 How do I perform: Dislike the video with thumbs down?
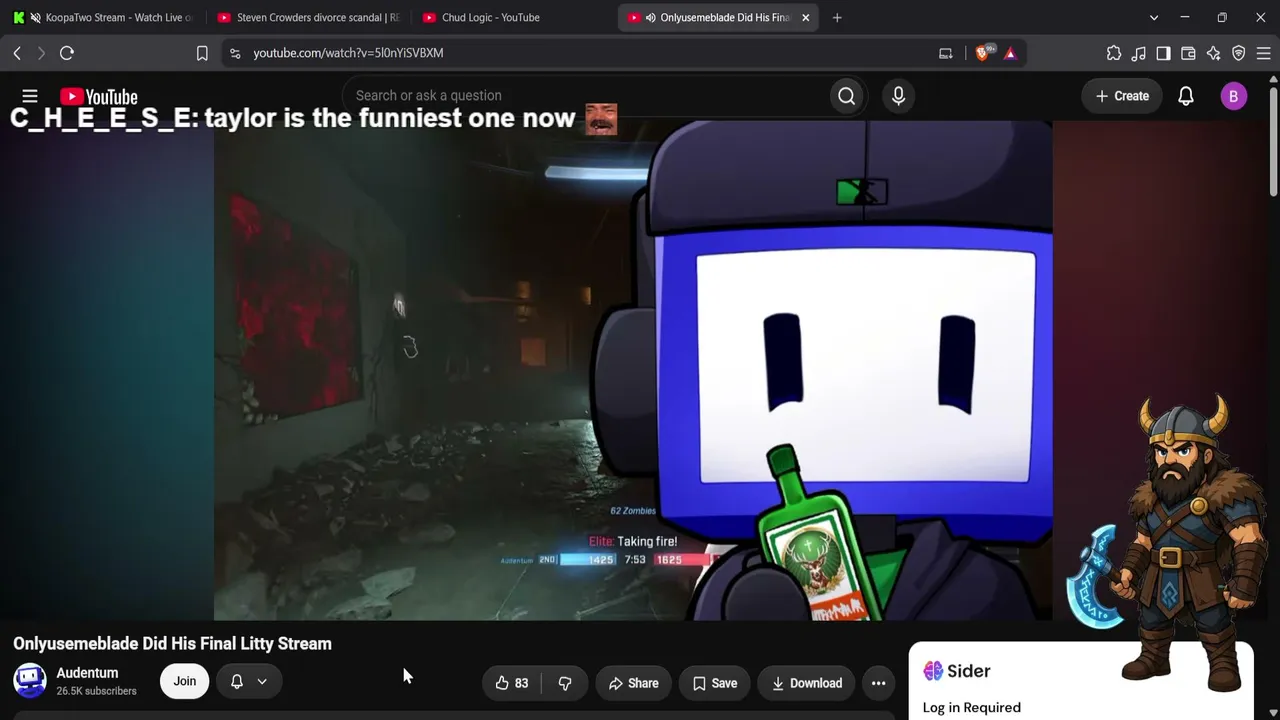pyautogui.click(x=565, y=683)
